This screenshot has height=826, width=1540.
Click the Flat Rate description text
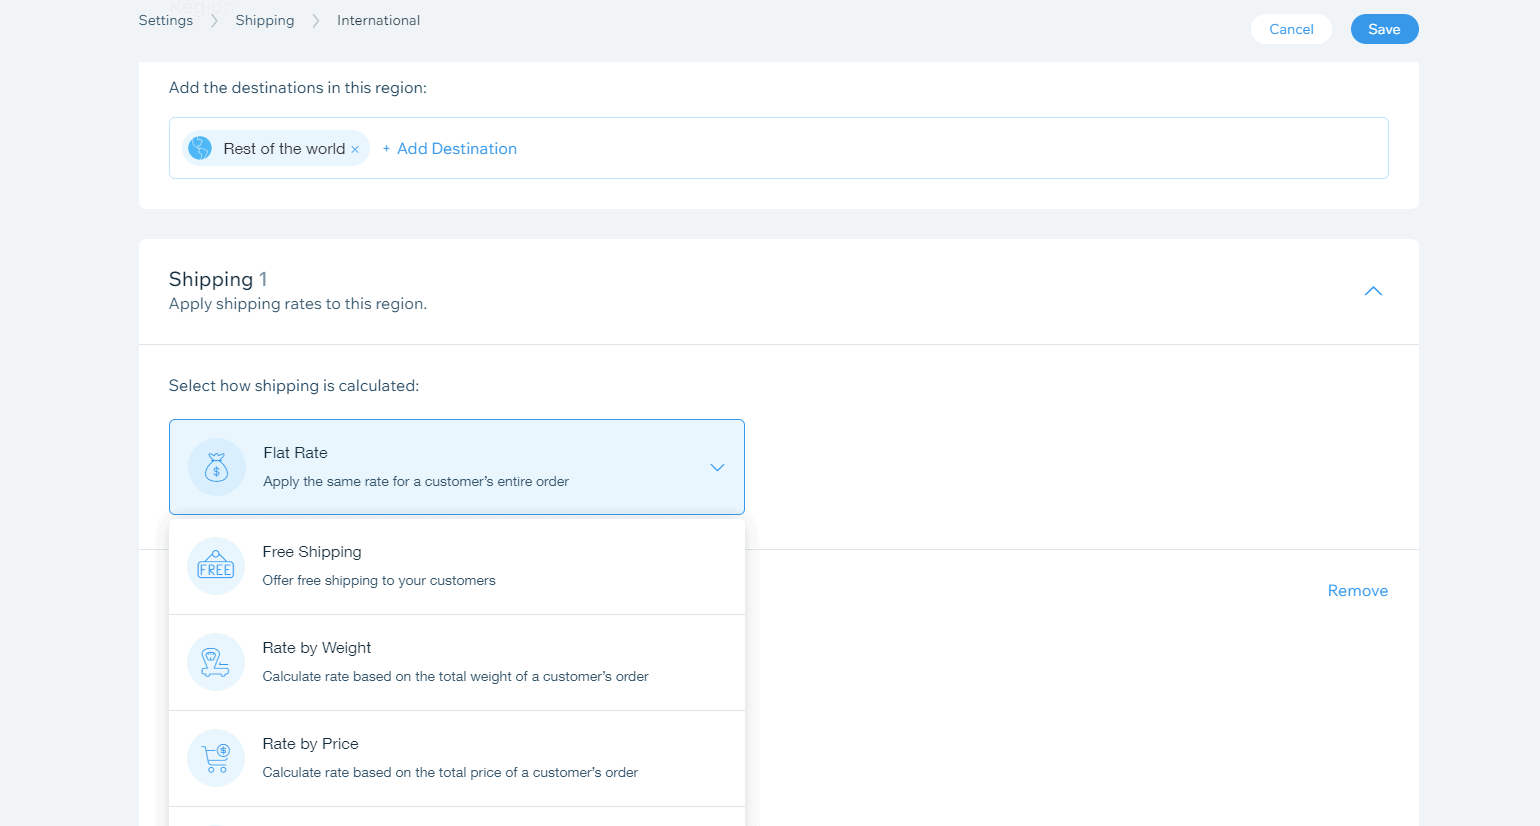(x=416, y=481)
